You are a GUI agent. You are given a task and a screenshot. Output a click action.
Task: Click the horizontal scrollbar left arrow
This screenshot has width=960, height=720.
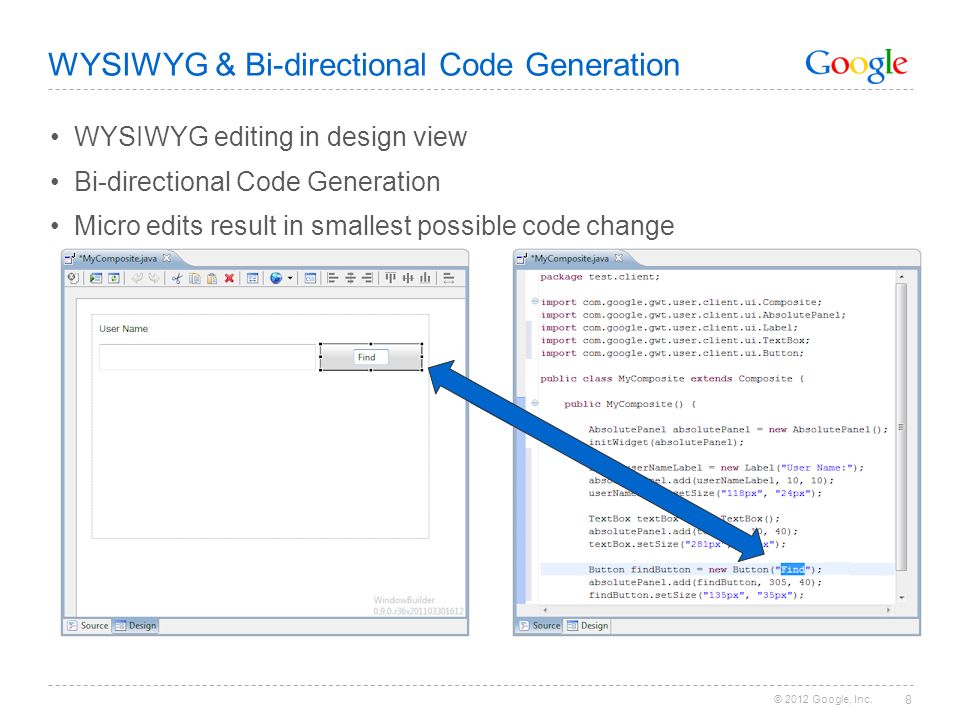coord(545,610)
